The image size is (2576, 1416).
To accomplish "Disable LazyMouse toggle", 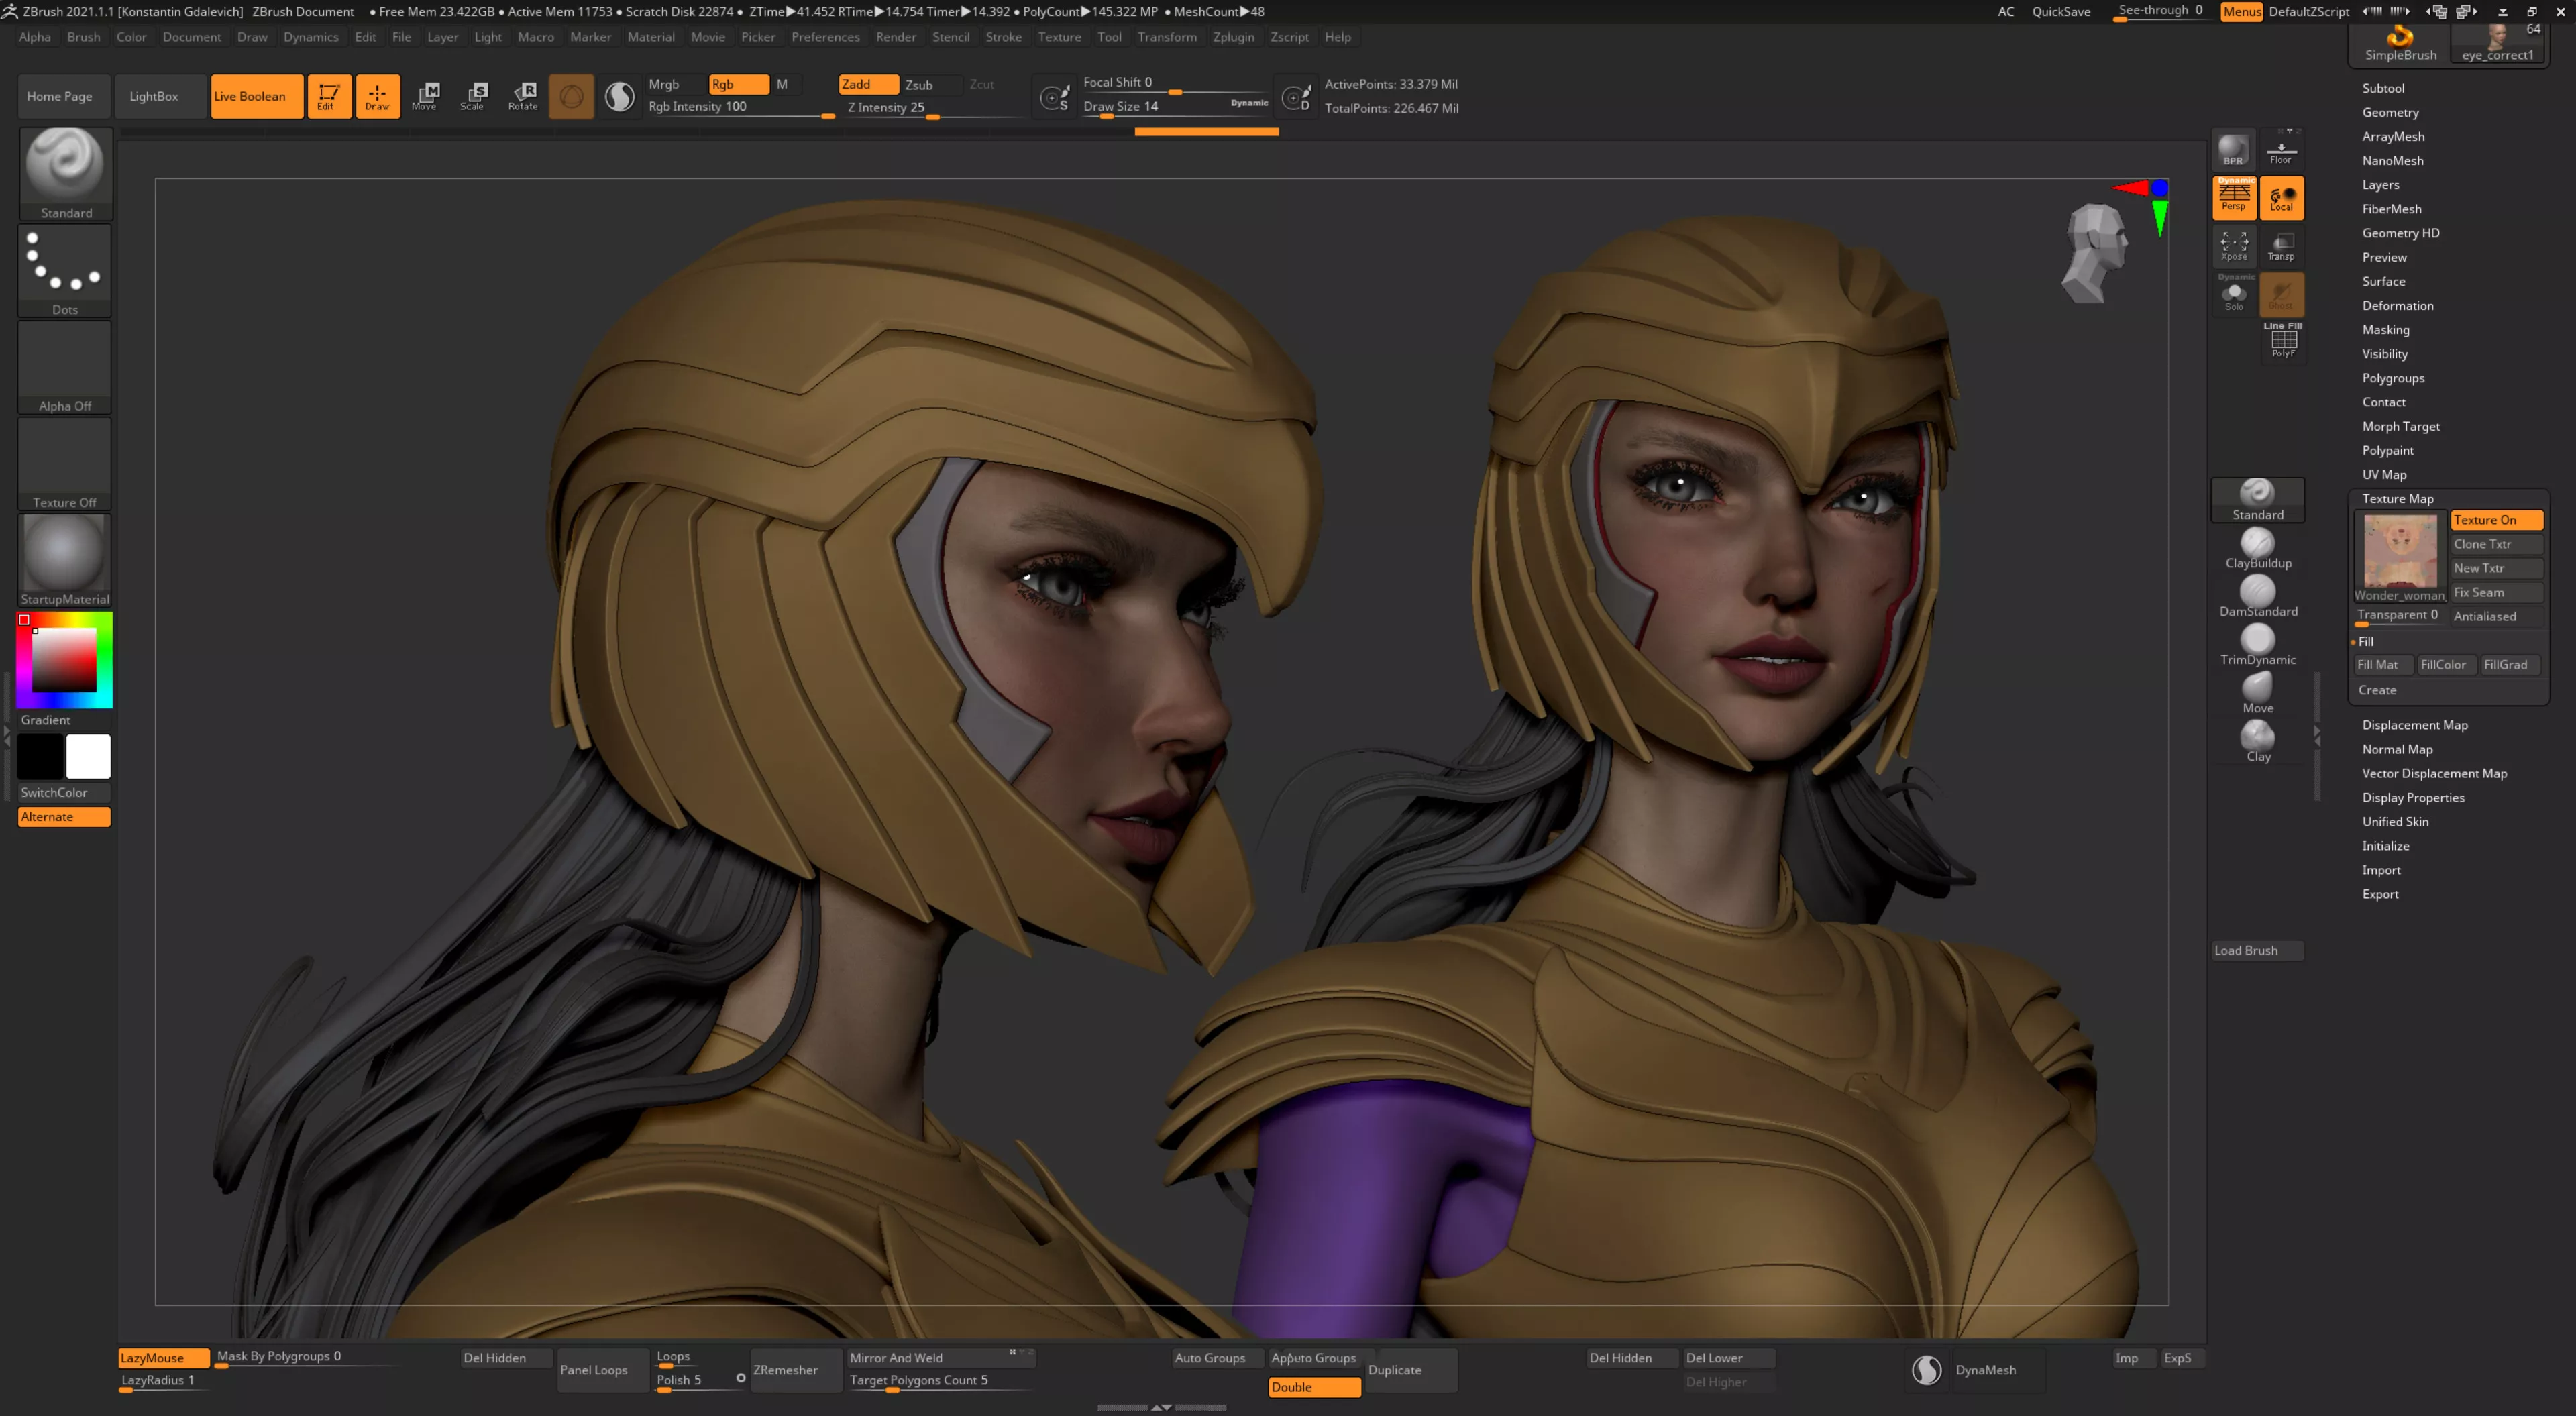I will [x=163, y=1357].
